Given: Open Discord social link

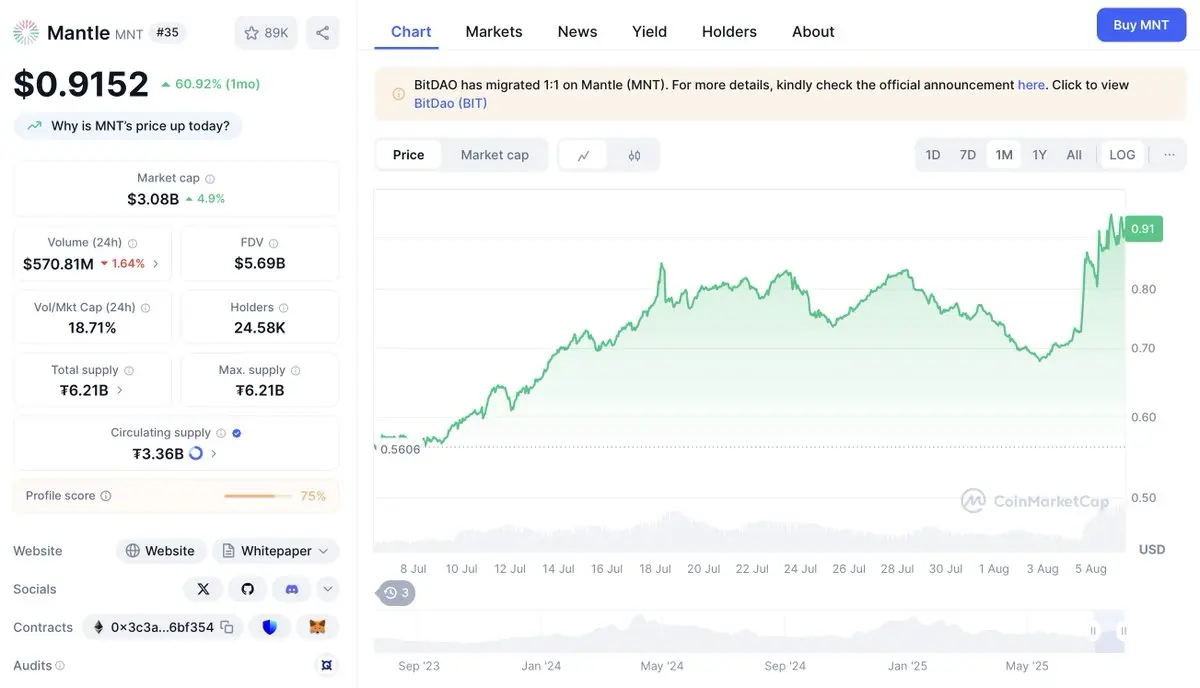Looking at the screenshot, I should point(292,589).
